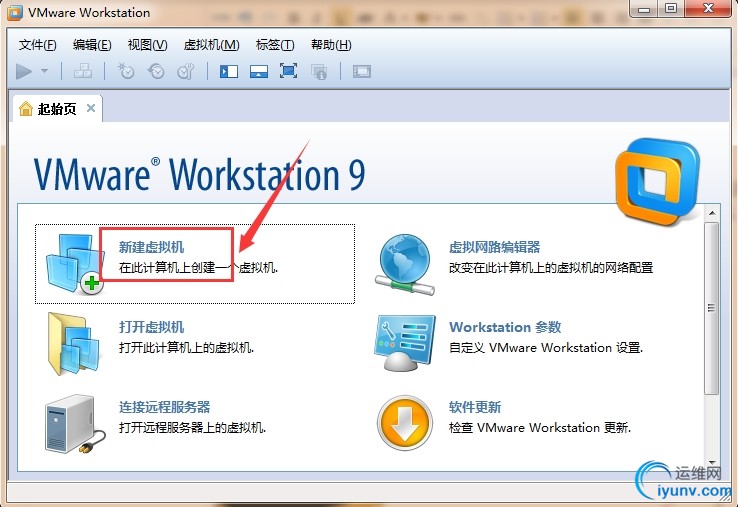This screenshot has height=507, width=738.
Task: Click text 改变在此计算机上的虚拟机的网络配置
Action: (x=551, y=268)
